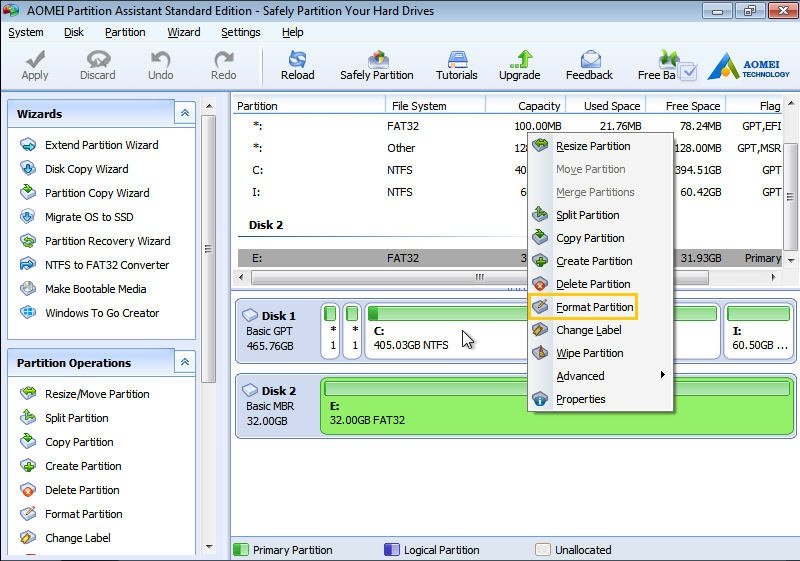Choose Wipe Partition in context menu
800x561 pixels.
601,353
